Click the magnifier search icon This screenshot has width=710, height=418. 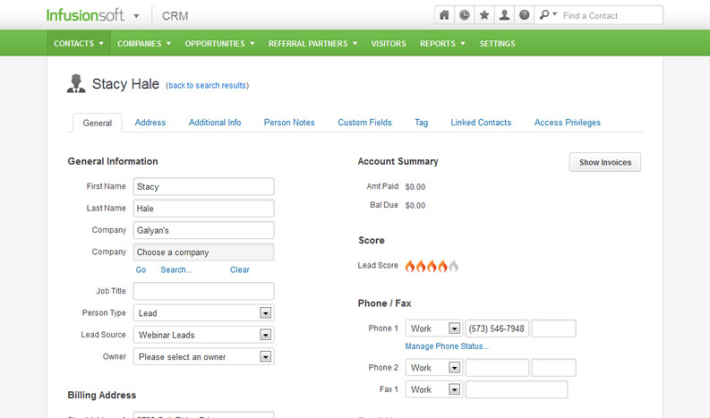pos(545,15)
